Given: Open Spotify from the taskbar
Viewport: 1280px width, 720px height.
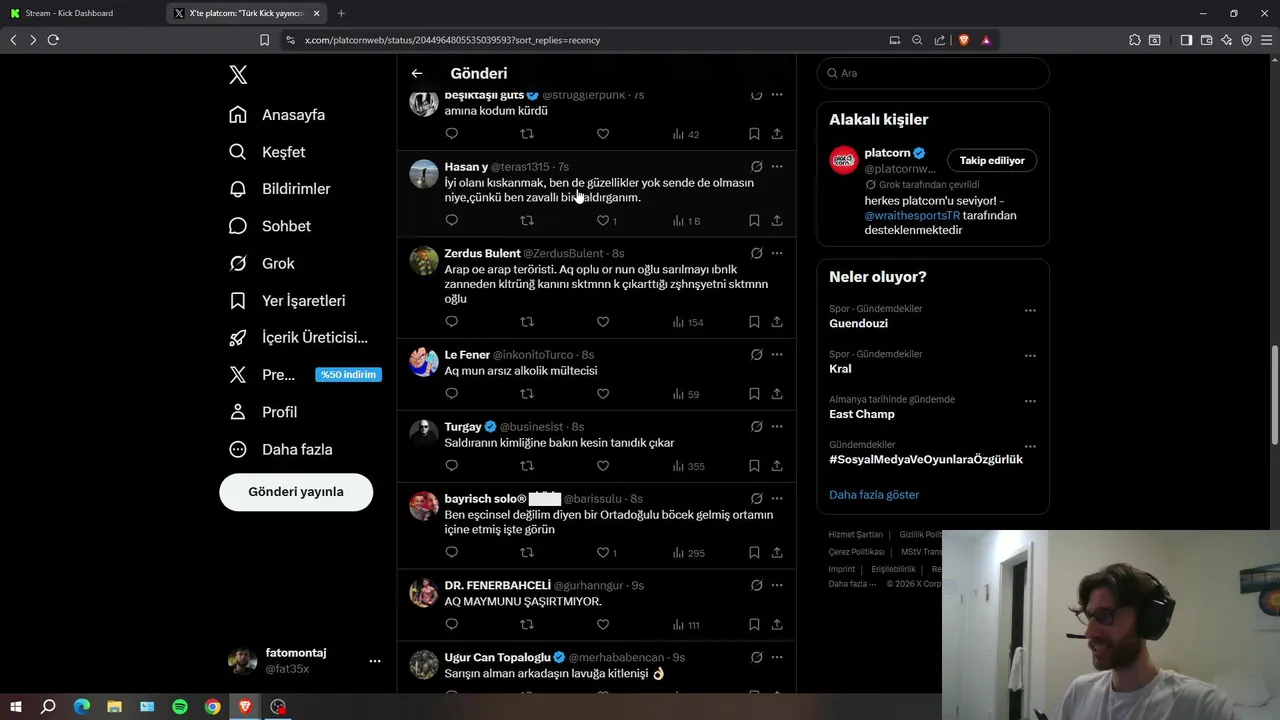Looking at the screenshot, I should click(x=180, y=707).
